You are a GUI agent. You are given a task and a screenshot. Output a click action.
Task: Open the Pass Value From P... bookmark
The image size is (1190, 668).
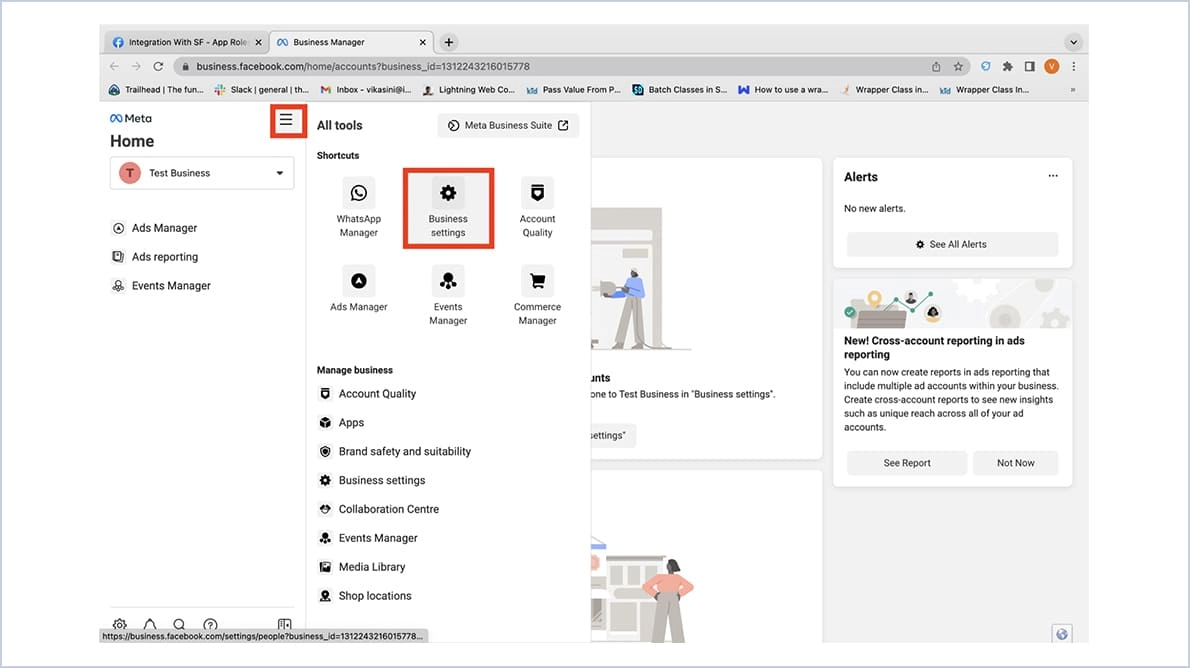tap(574, 90)
